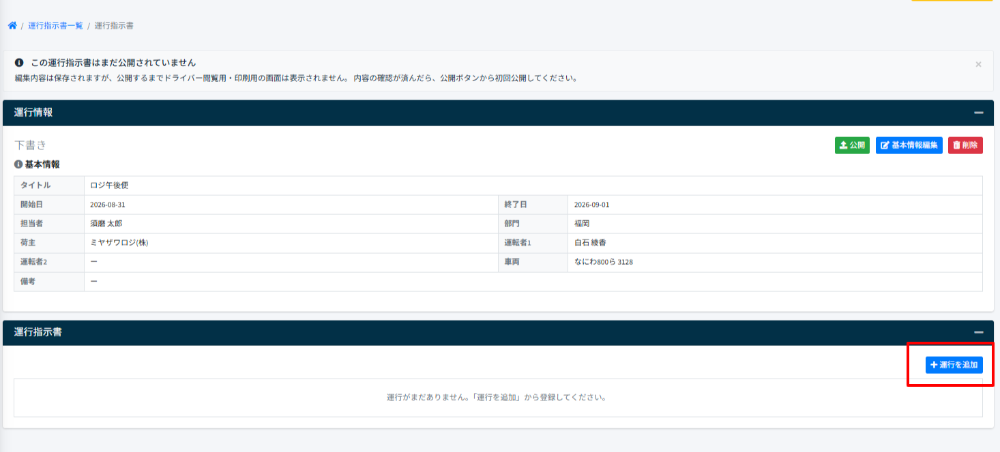The image size is (1000, 452).
Task: Open 運行指示書一覧 breadcrumb link
Action: coord(55,26)
